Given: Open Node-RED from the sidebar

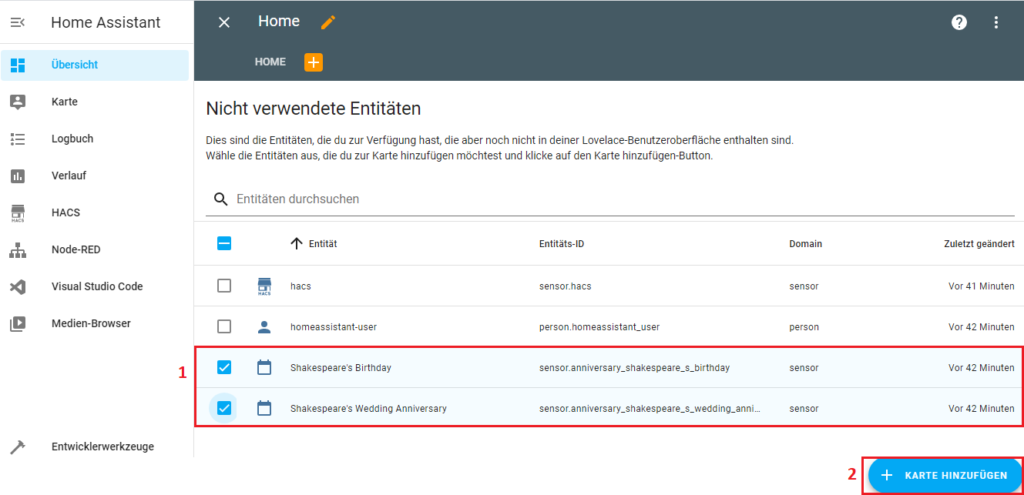Looking at the screenshot, I should pyautogui.click(x=75, y=250).
